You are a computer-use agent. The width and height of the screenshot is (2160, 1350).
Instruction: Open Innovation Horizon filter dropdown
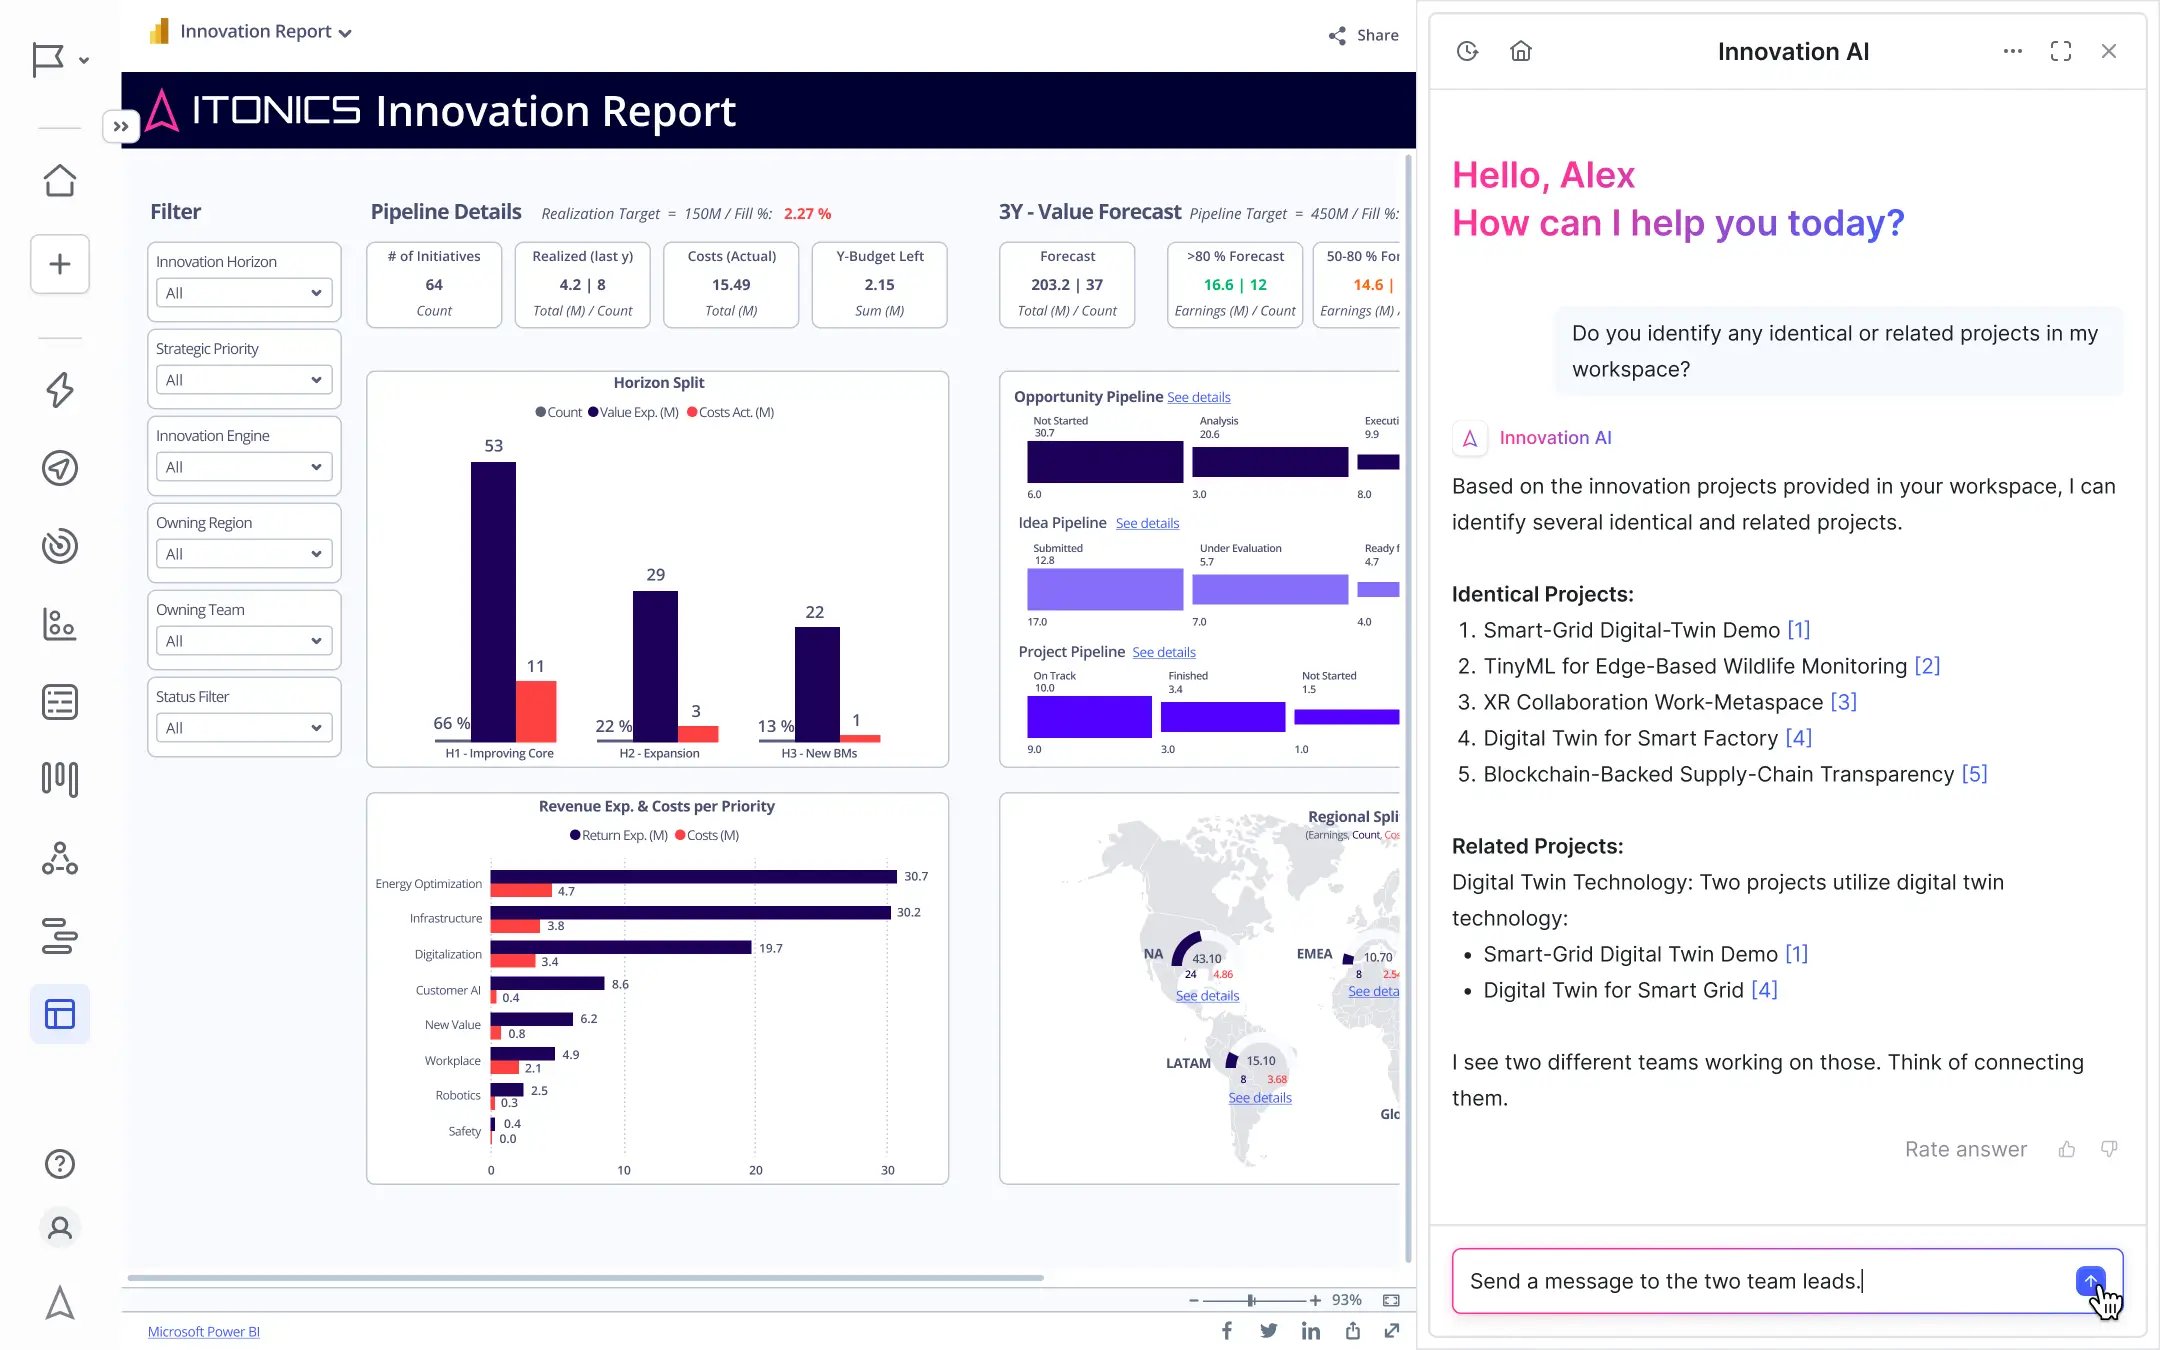(x=244, y=293)
